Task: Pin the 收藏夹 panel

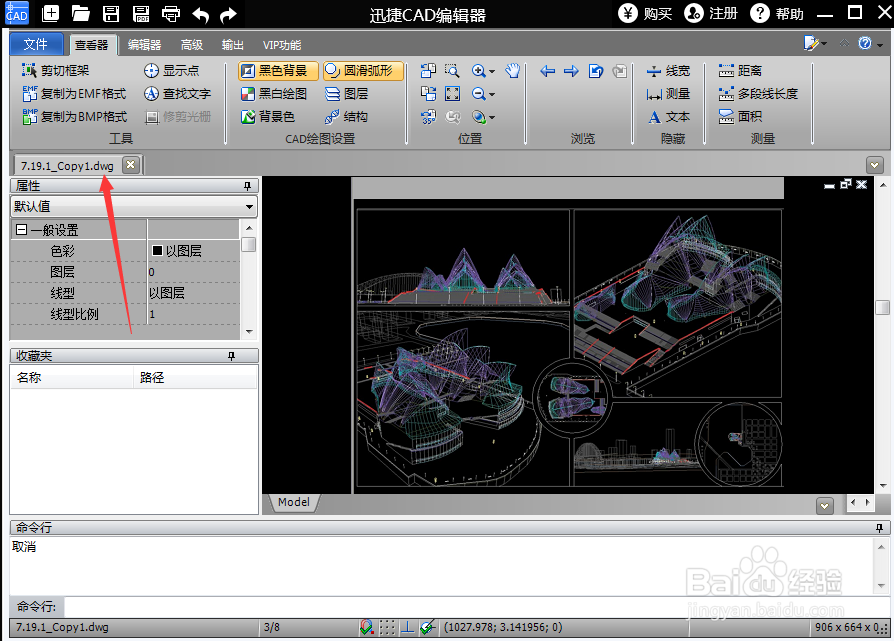Action: click(x=231, y=356)
